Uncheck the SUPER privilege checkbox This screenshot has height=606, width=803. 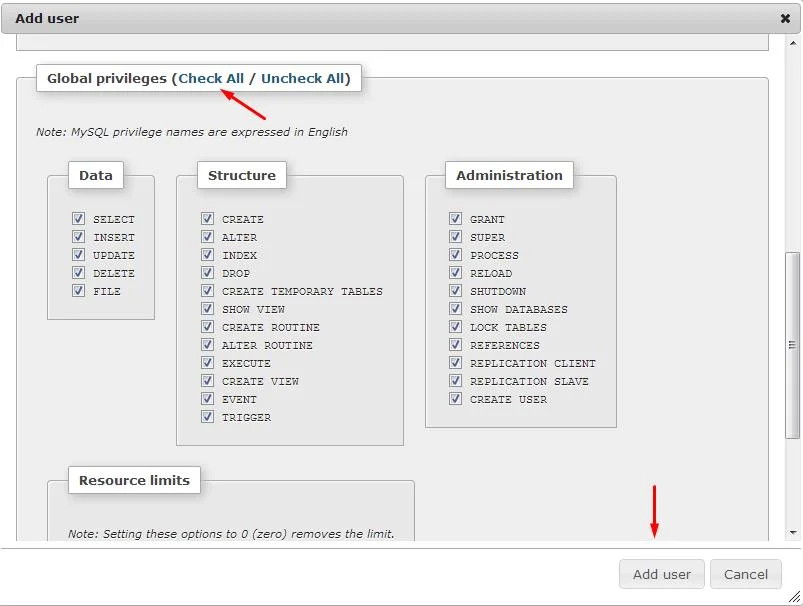click(455, 237)
